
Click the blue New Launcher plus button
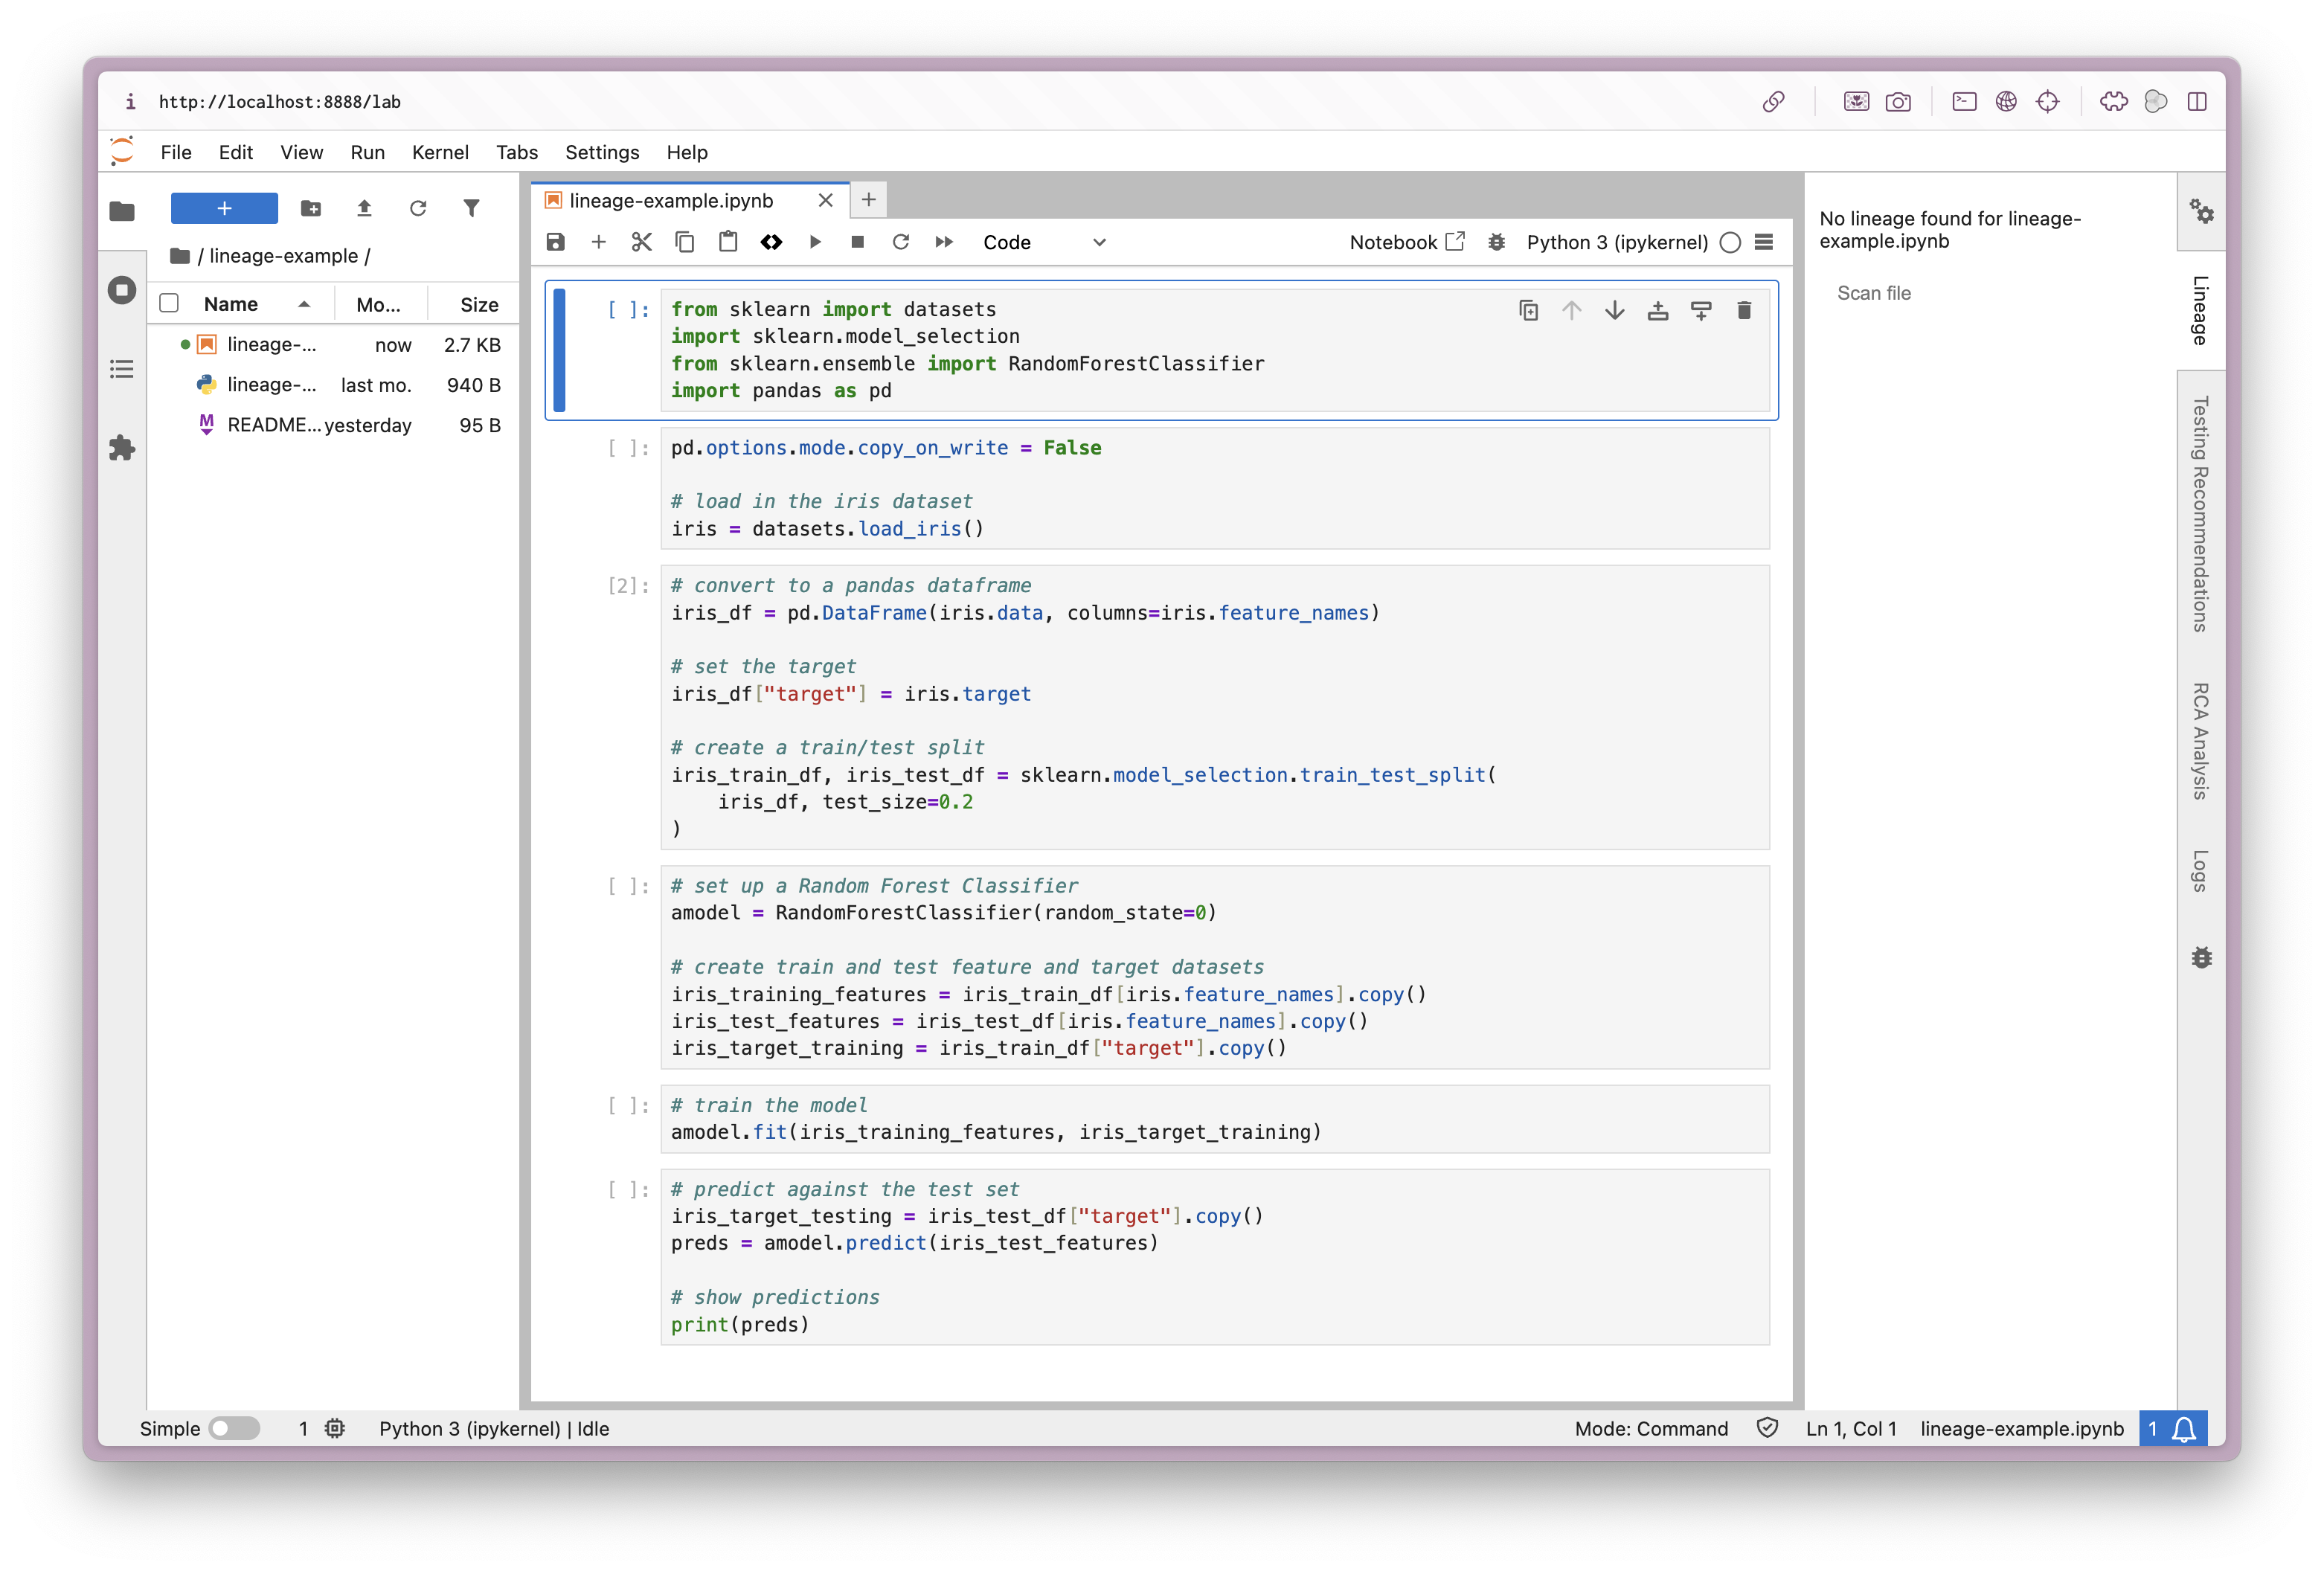point(224,208)
